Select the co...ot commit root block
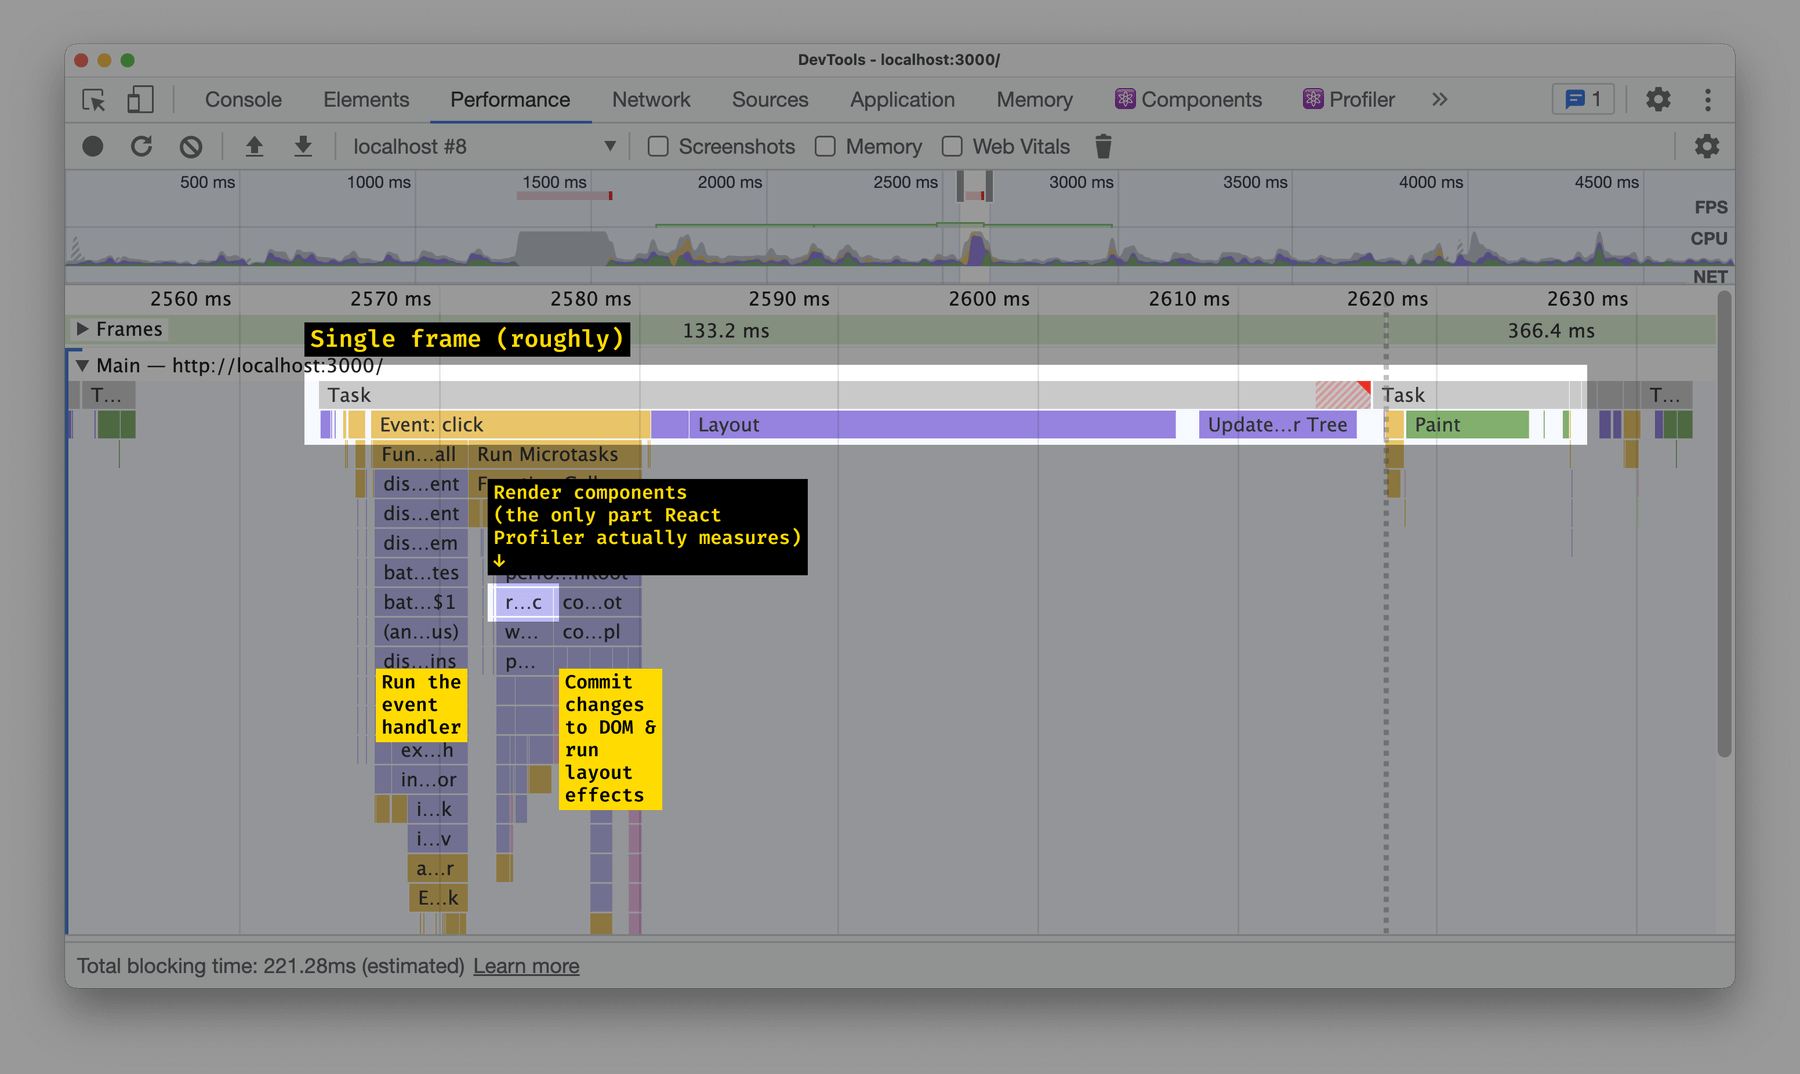 598,602
